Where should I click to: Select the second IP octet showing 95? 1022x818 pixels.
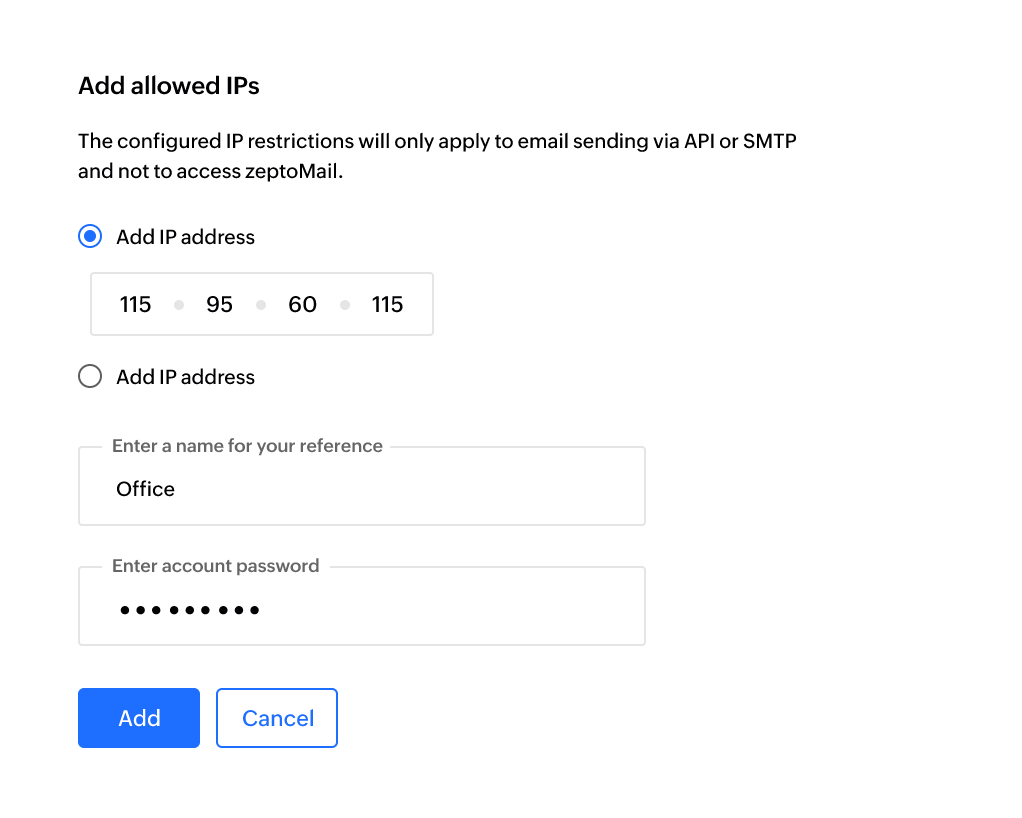pos(219,304)
